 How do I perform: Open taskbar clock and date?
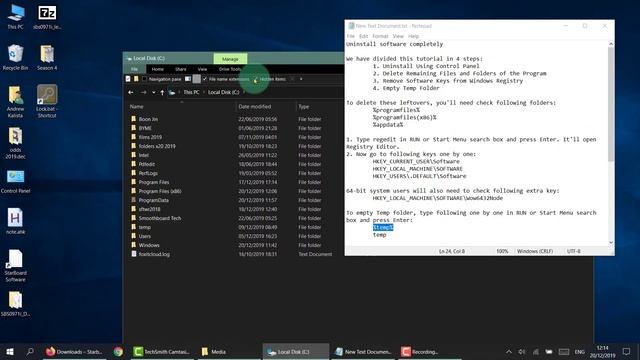coord(602,351)
